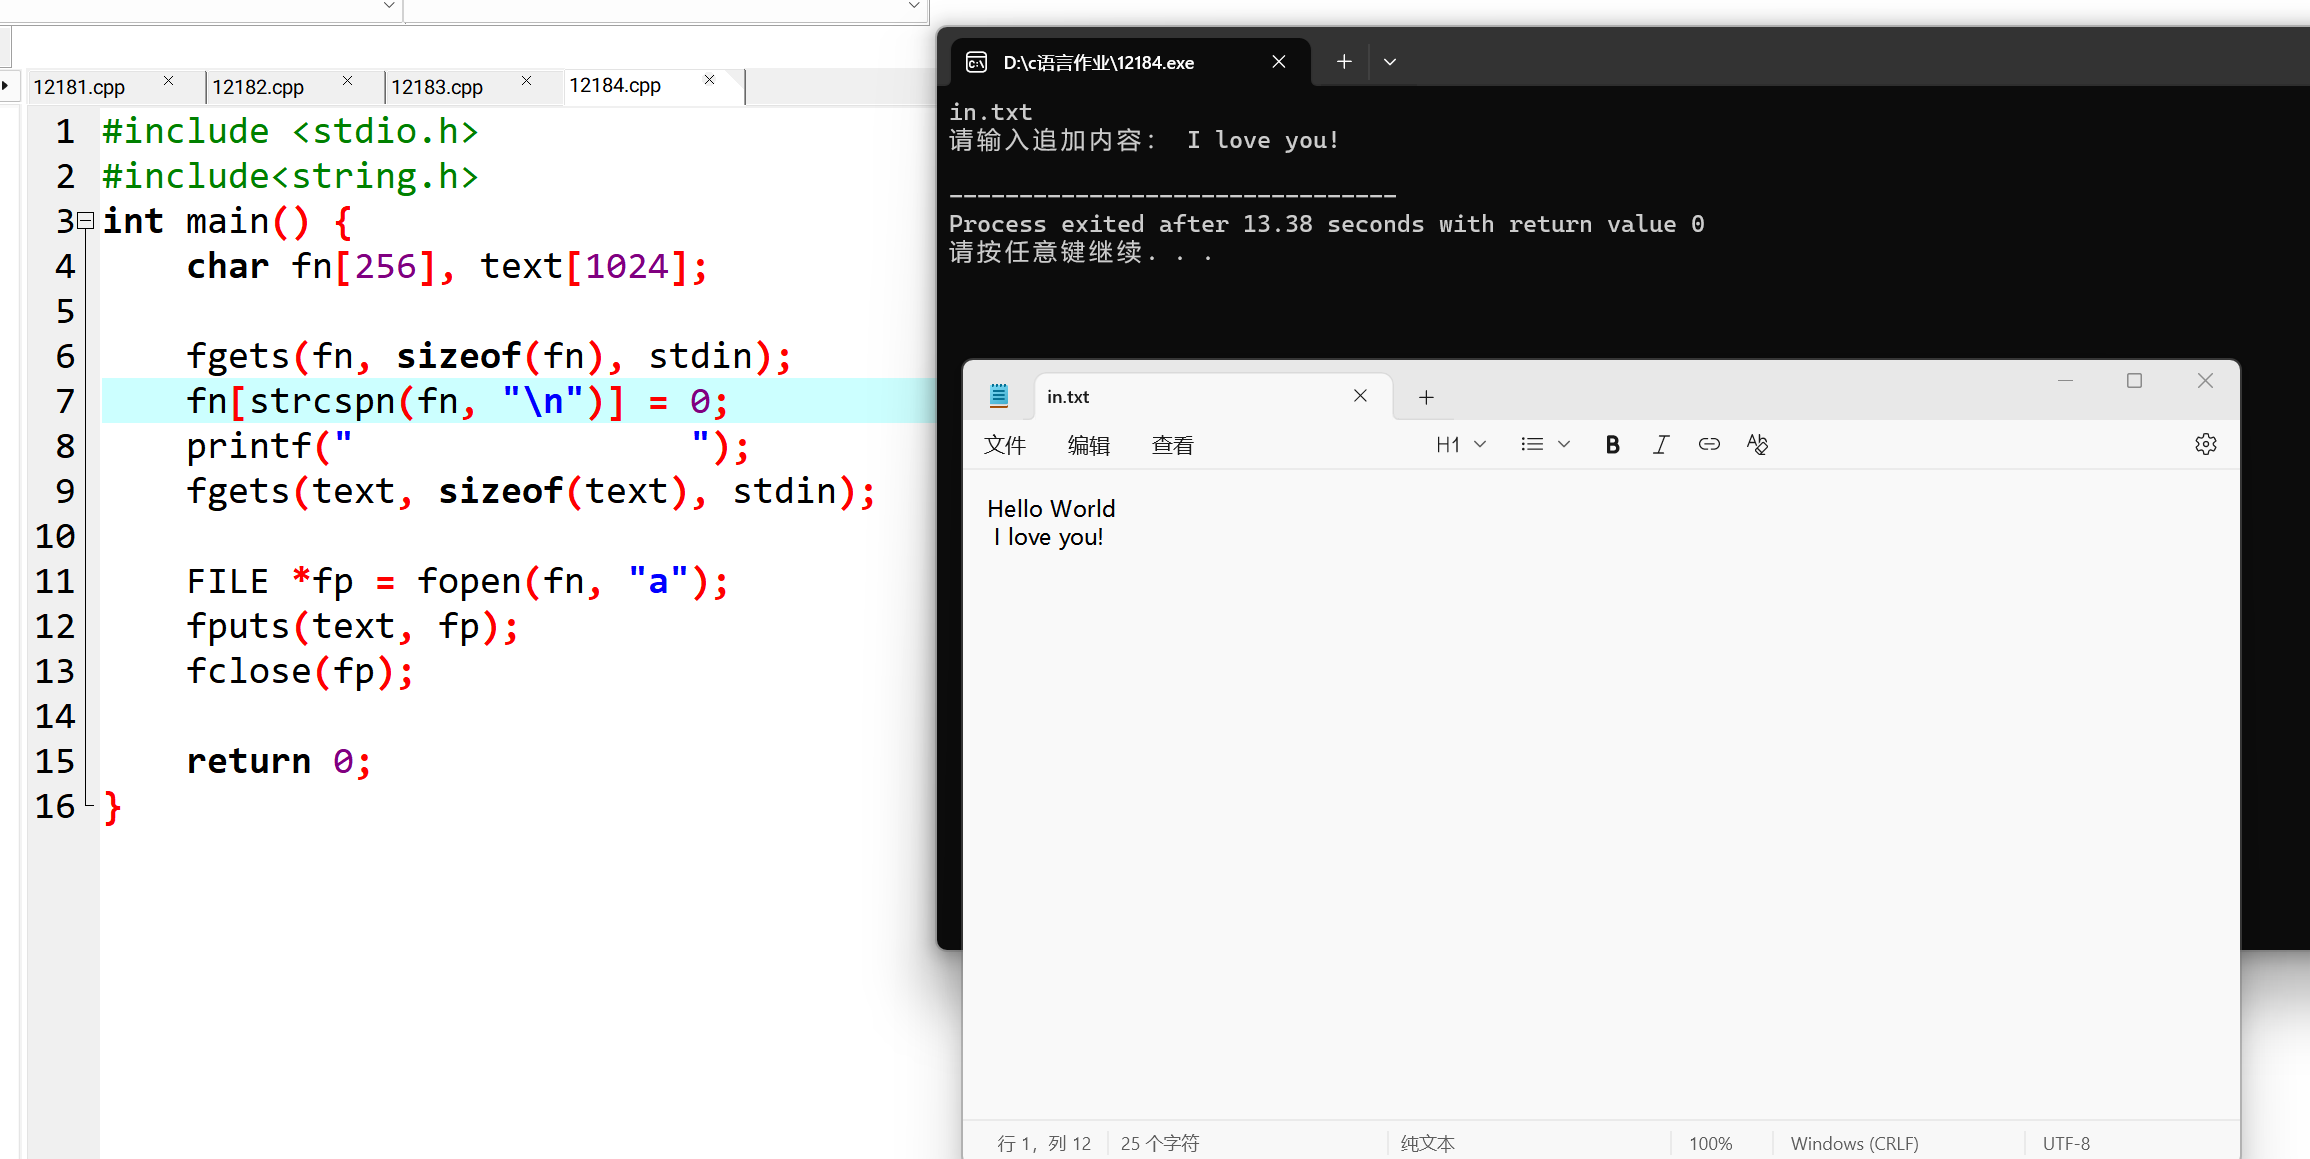Click the Notepad app icon

998,396
